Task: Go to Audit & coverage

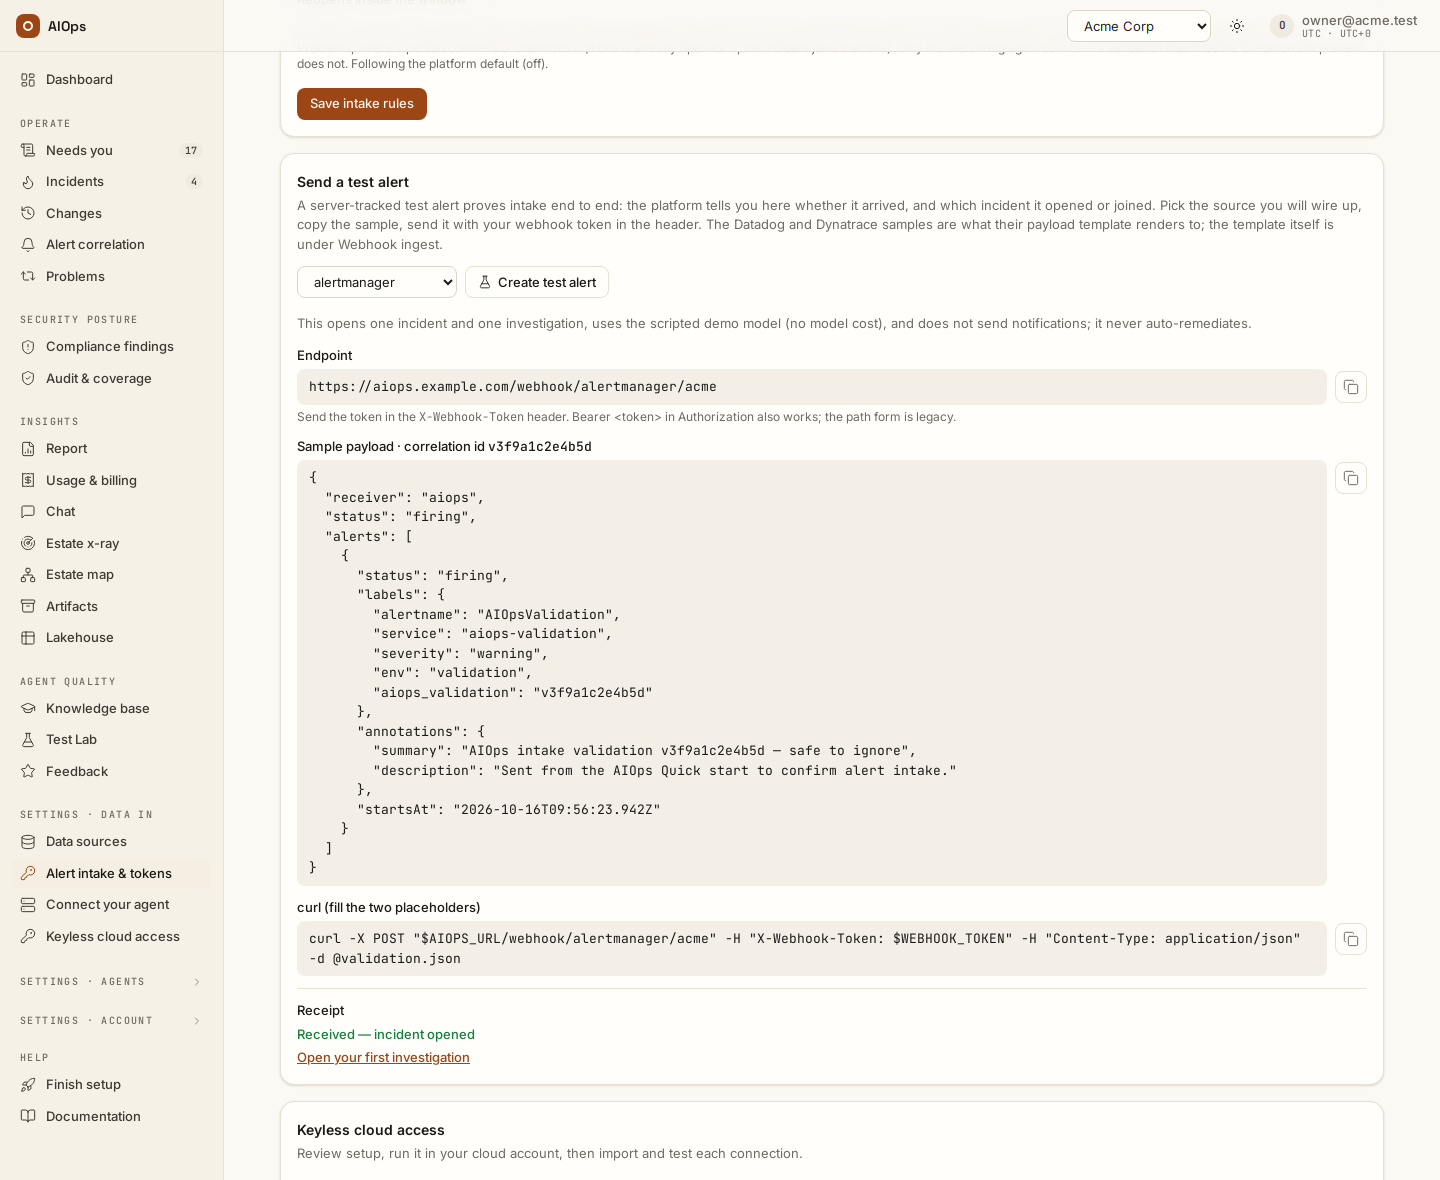Action: pos(111,379)
